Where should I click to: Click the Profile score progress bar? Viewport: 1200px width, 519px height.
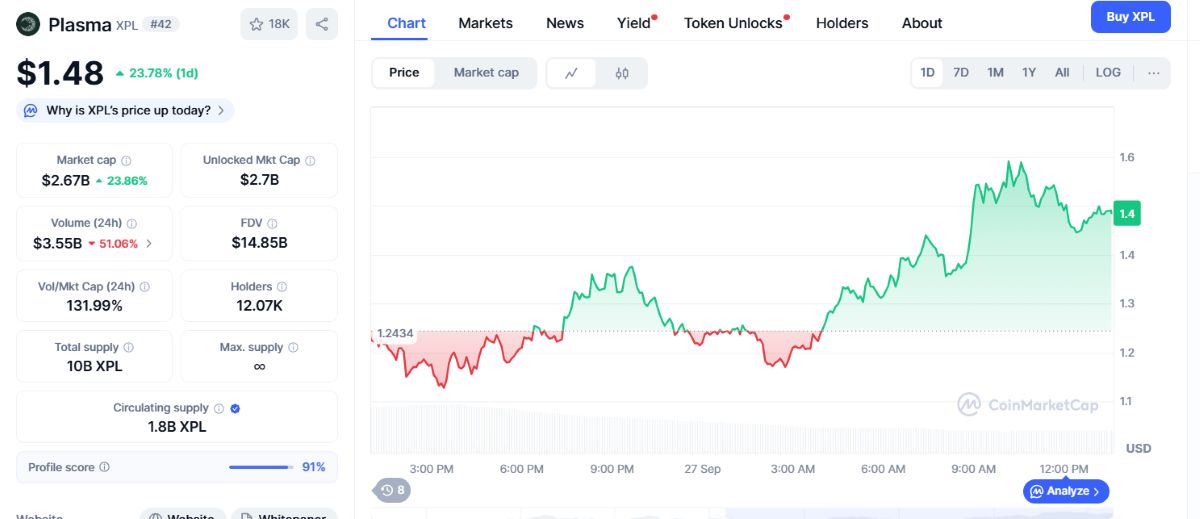pos(262,467)
